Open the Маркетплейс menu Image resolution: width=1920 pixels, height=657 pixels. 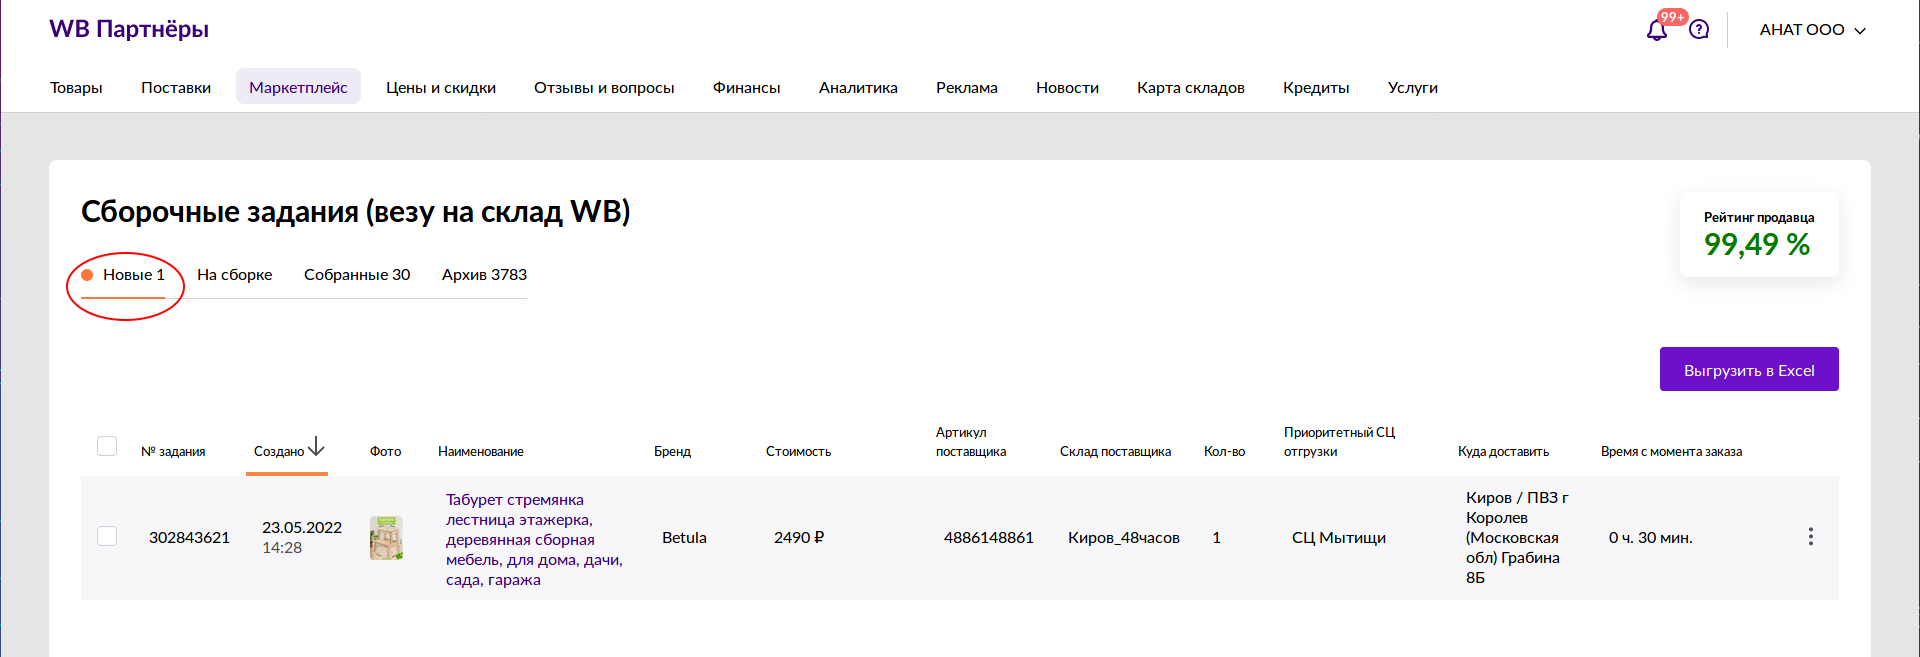coord(298,87)
